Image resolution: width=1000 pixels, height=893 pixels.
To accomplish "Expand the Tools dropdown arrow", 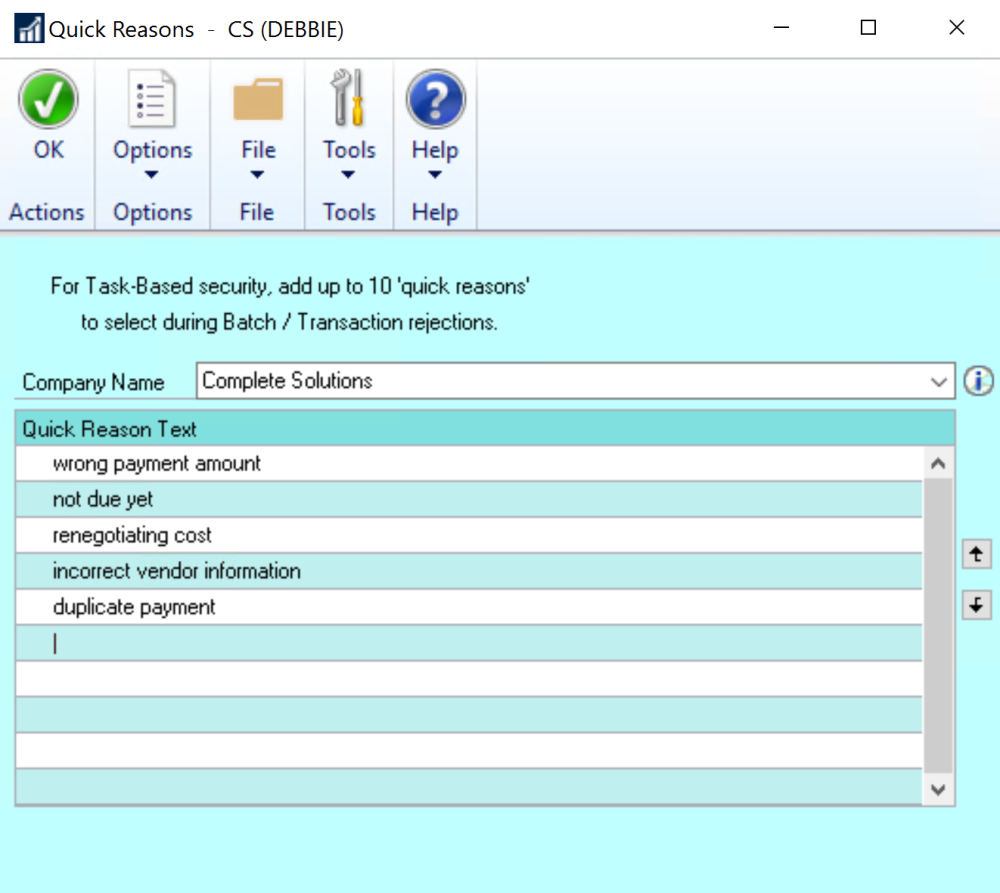I will 348,175.
